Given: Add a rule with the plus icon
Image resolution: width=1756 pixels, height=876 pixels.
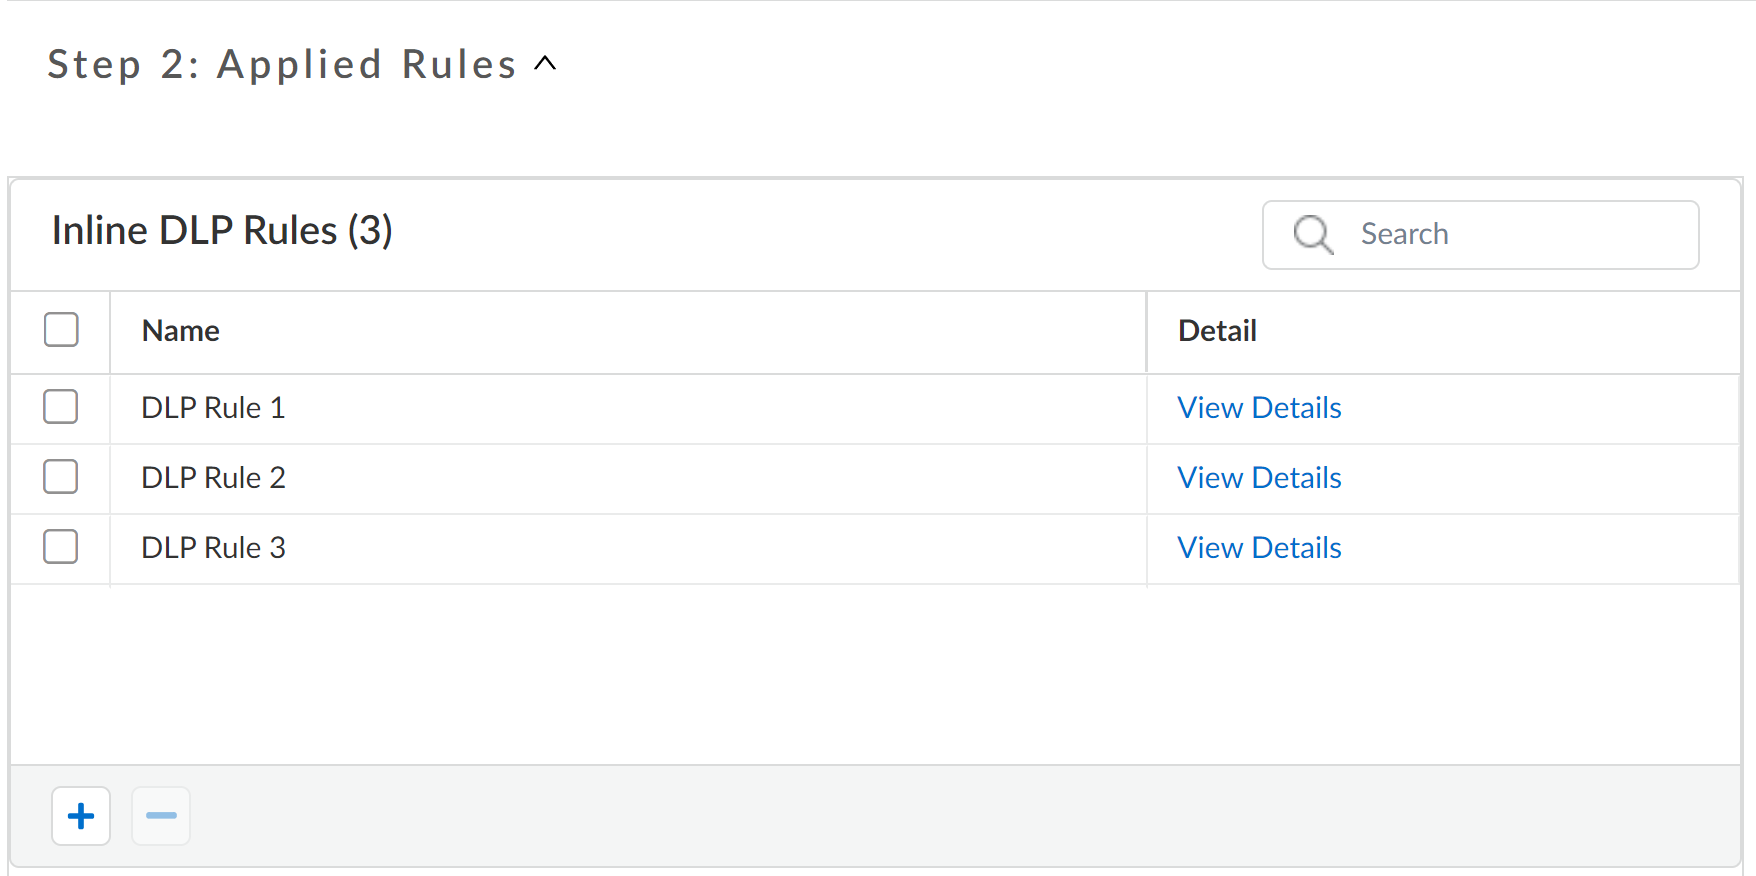Looking at the screenshot, I should coord(81,816).
